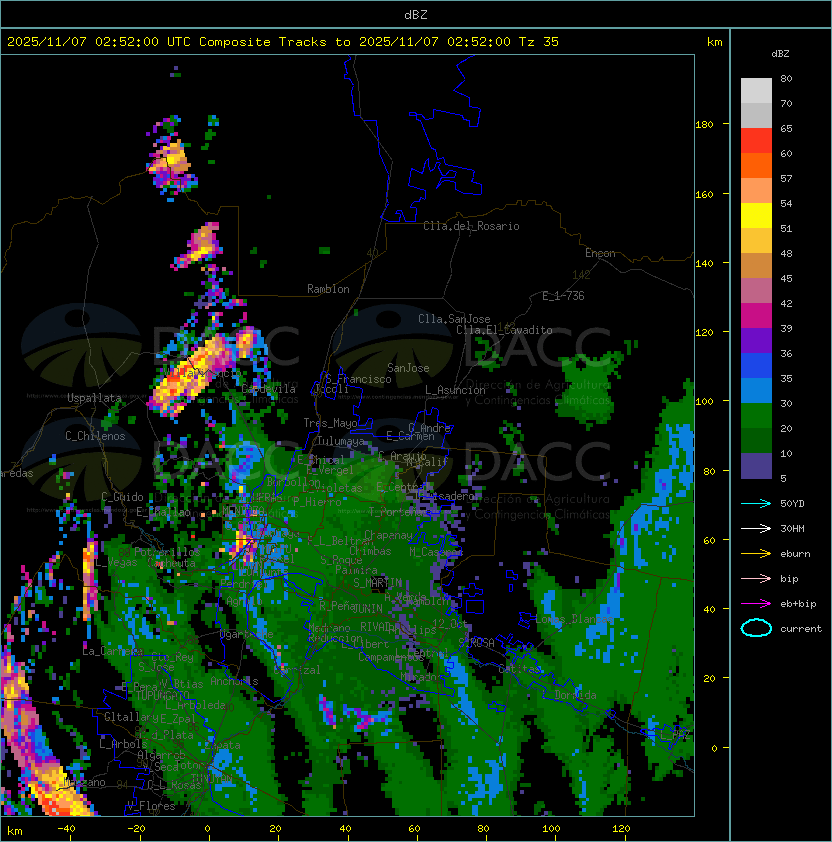832x842 pixels.
Task: Click the Encon map label
Action: click(x=600, y=253)
